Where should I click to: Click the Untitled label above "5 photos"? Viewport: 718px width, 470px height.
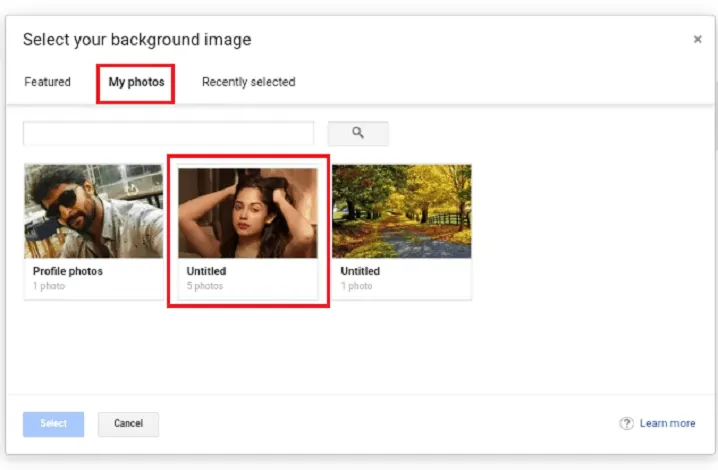click(206, 271)
